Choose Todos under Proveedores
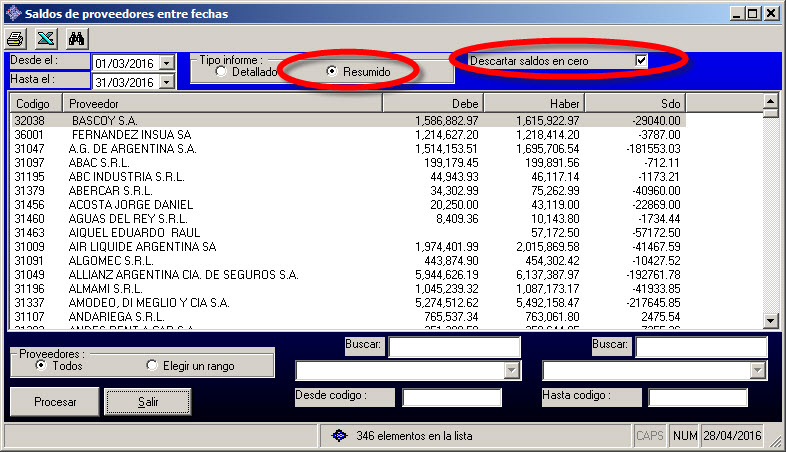Screen dimensions: 786x452 click(41, 366)
